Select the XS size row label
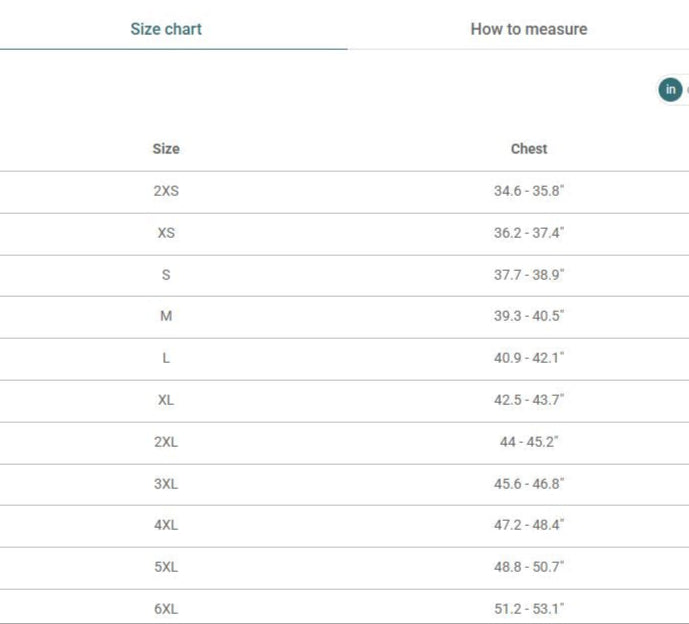This screenshot has height=624, width=689. (166, 233)
